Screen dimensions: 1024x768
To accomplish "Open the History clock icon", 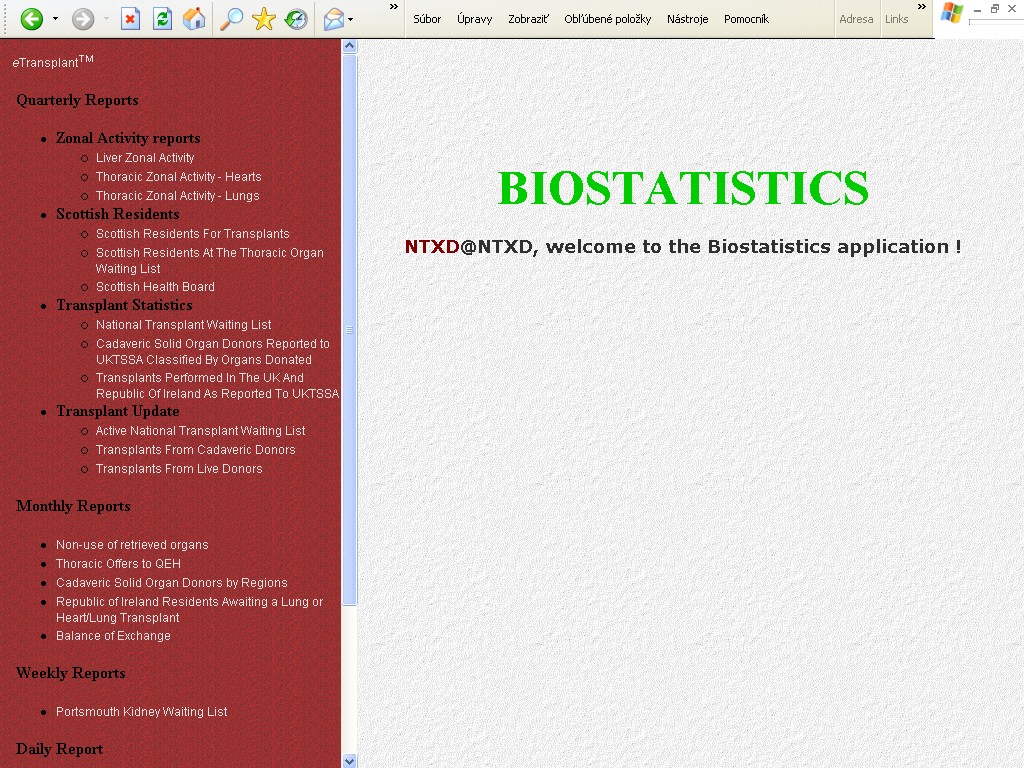I will click(x=296, y=19).
